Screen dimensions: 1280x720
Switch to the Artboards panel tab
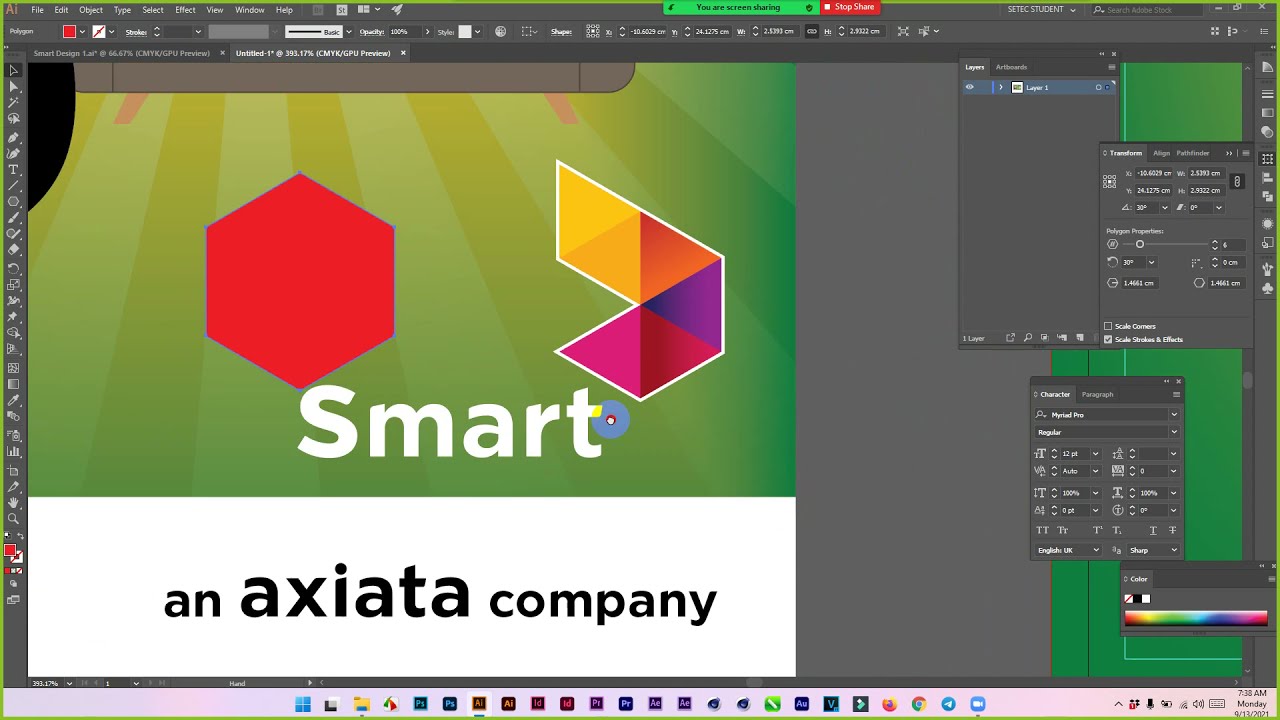1011,67
